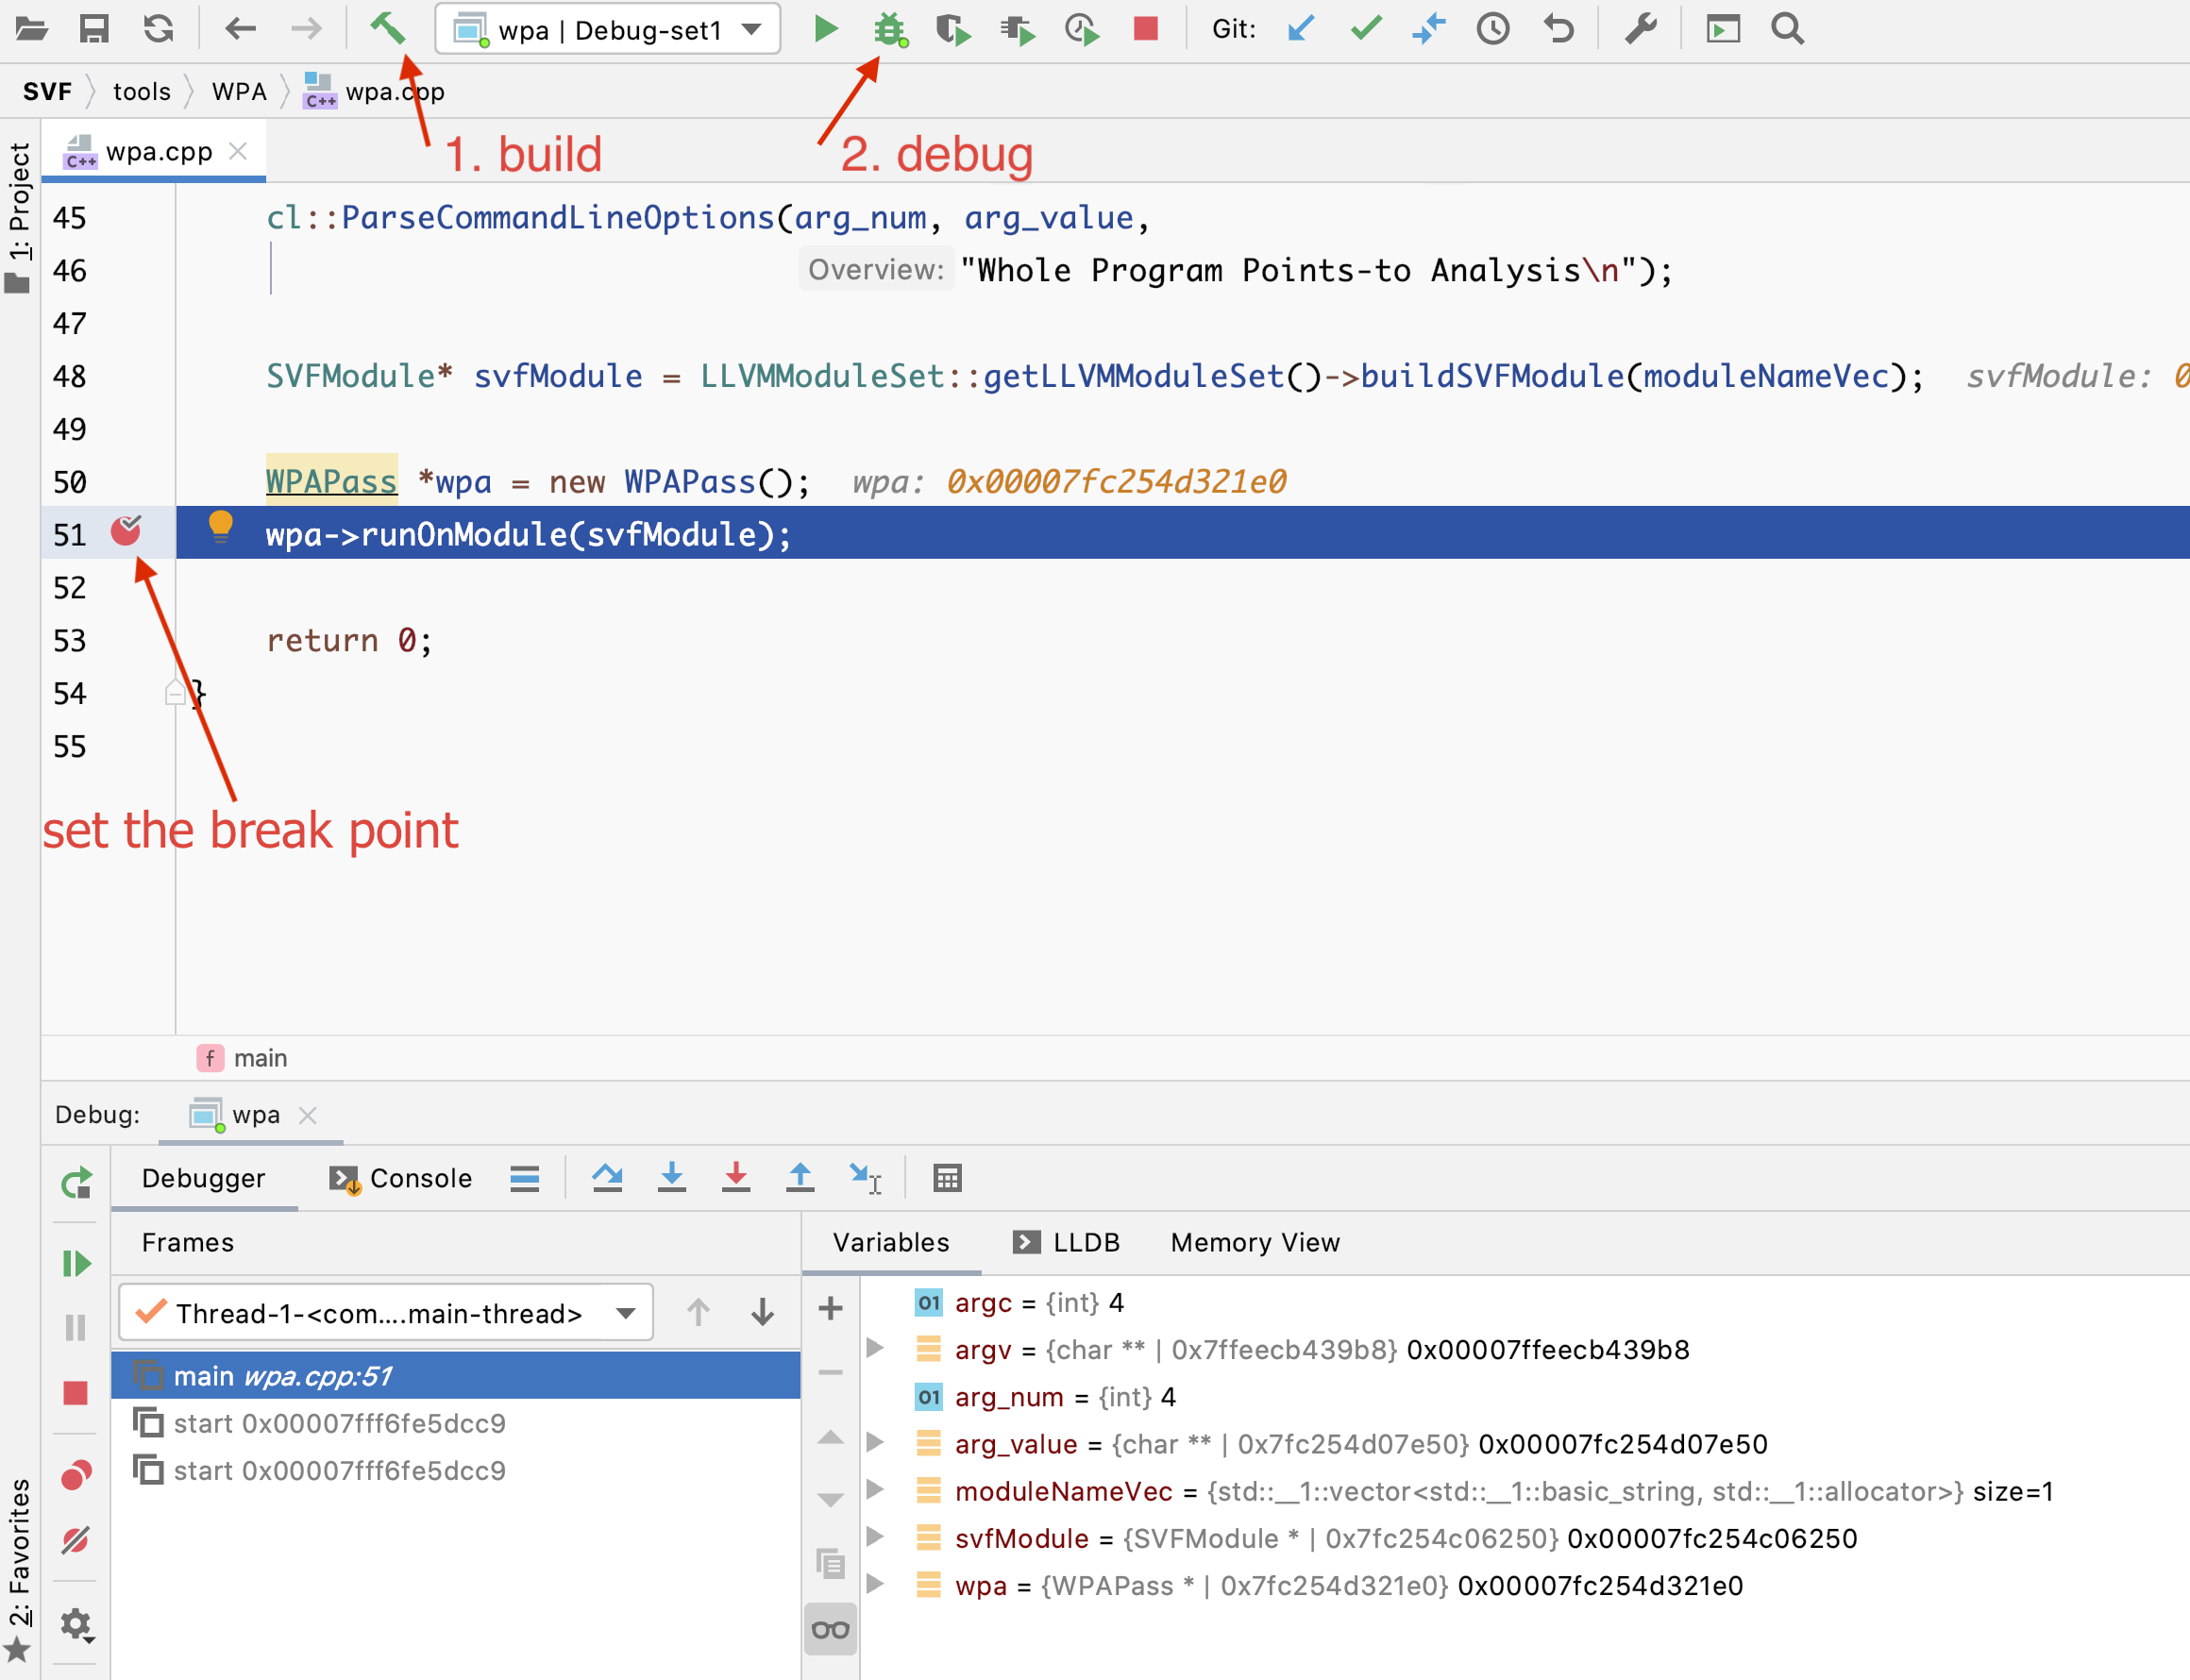
Task: Toggle Mute Breakpoints icon
Action: tap(76, 1540)
